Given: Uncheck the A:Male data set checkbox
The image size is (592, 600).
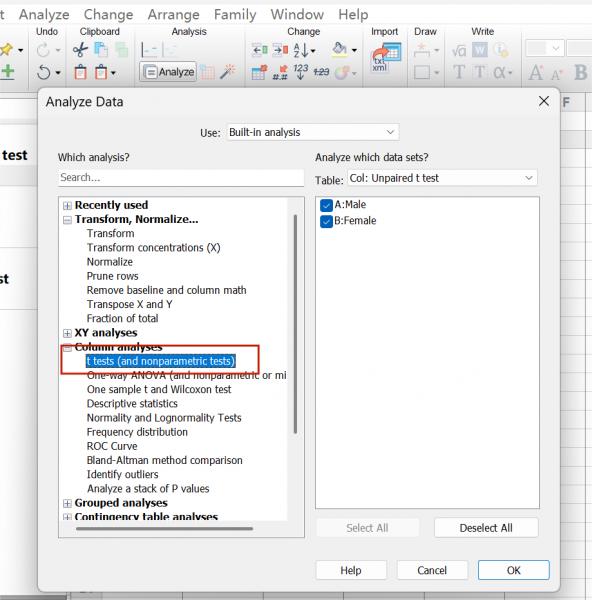Looking at the screenshot, I should tap(326, 205).
